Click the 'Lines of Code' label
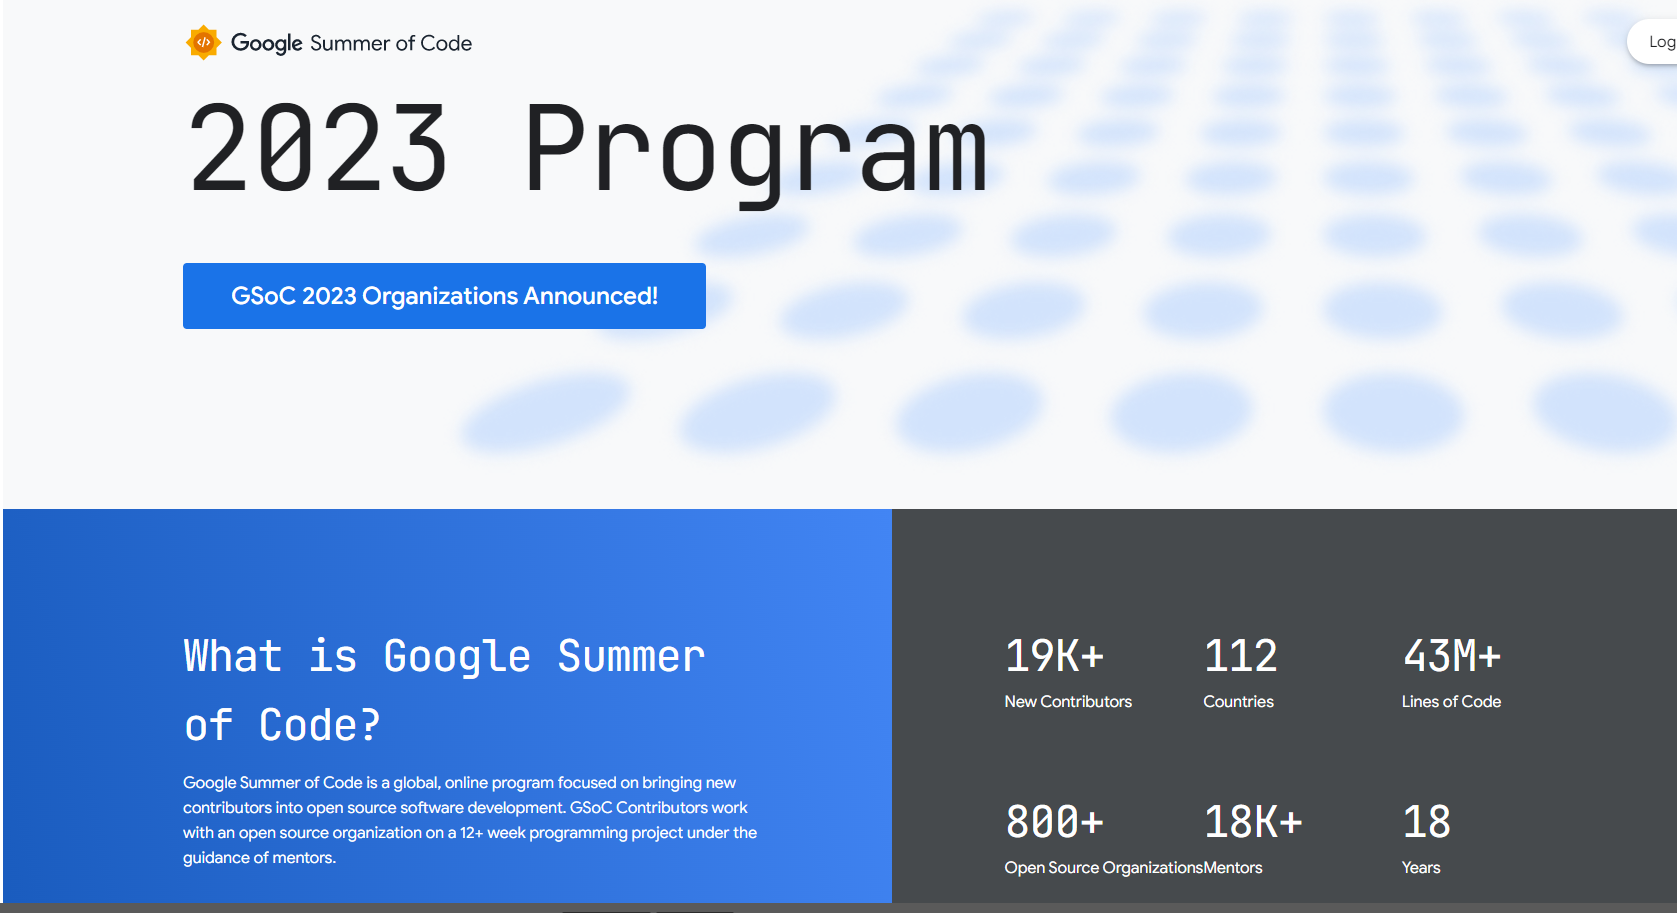The height and width of the screenshot is (913, 1677). [1451, 702]
